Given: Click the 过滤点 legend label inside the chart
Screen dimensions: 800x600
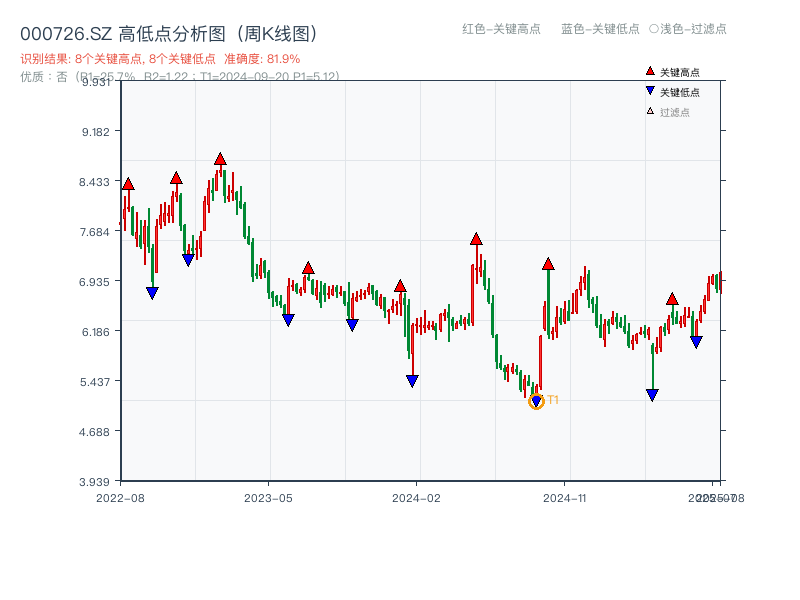Looking at the screenshot, I should (674, 112).
